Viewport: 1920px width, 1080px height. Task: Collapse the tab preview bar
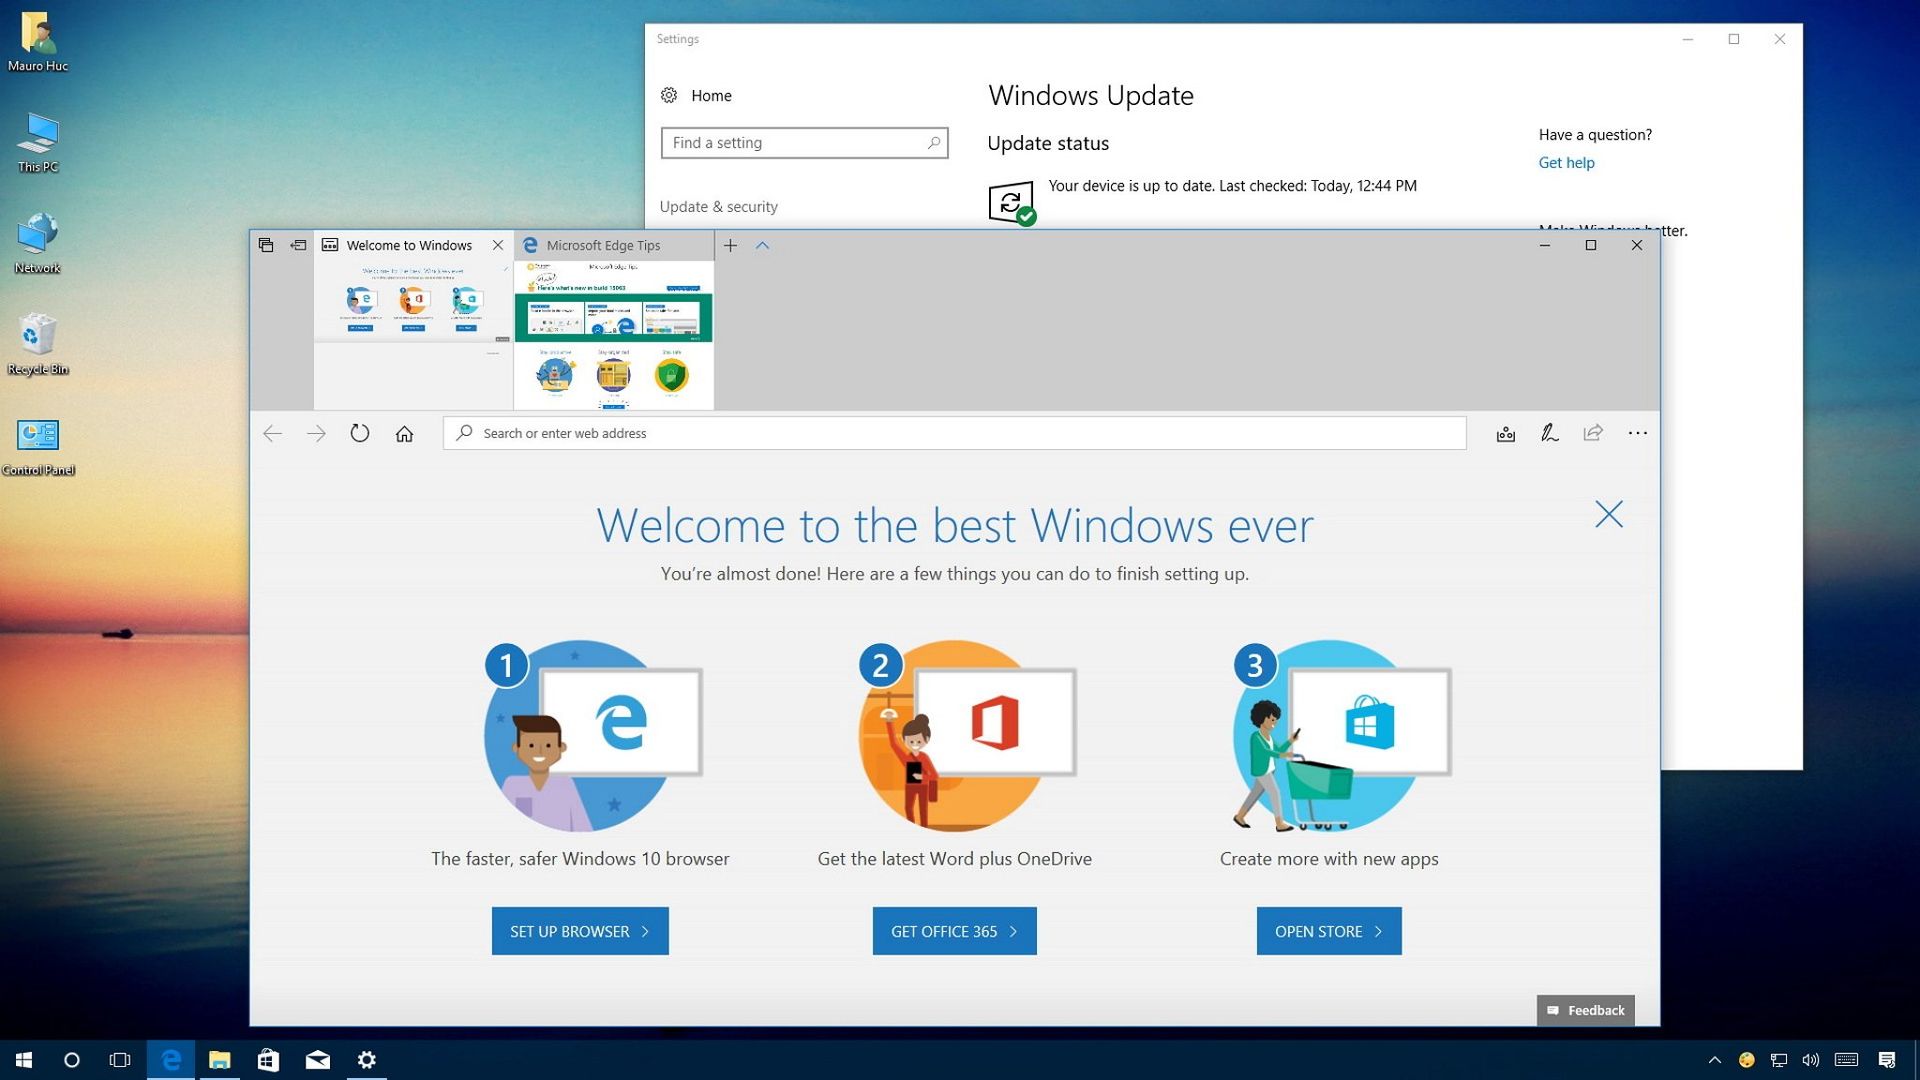click(x=763, y=245)
